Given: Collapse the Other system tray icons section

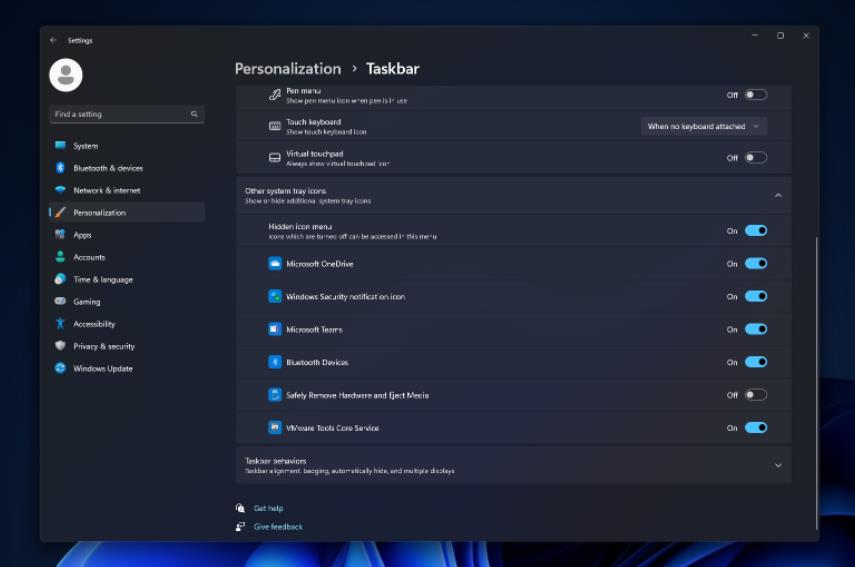Looking at the screenshot, I should pyautogui.click(x=778, y=195).
